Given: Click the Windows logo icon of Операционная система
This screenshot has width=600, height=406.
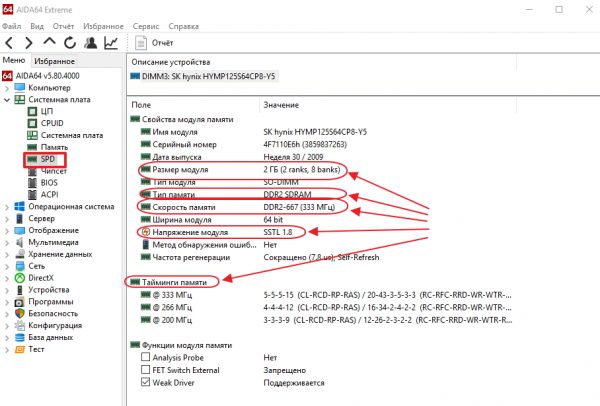Looking at the screenshot, I should [x=20, y=206].
